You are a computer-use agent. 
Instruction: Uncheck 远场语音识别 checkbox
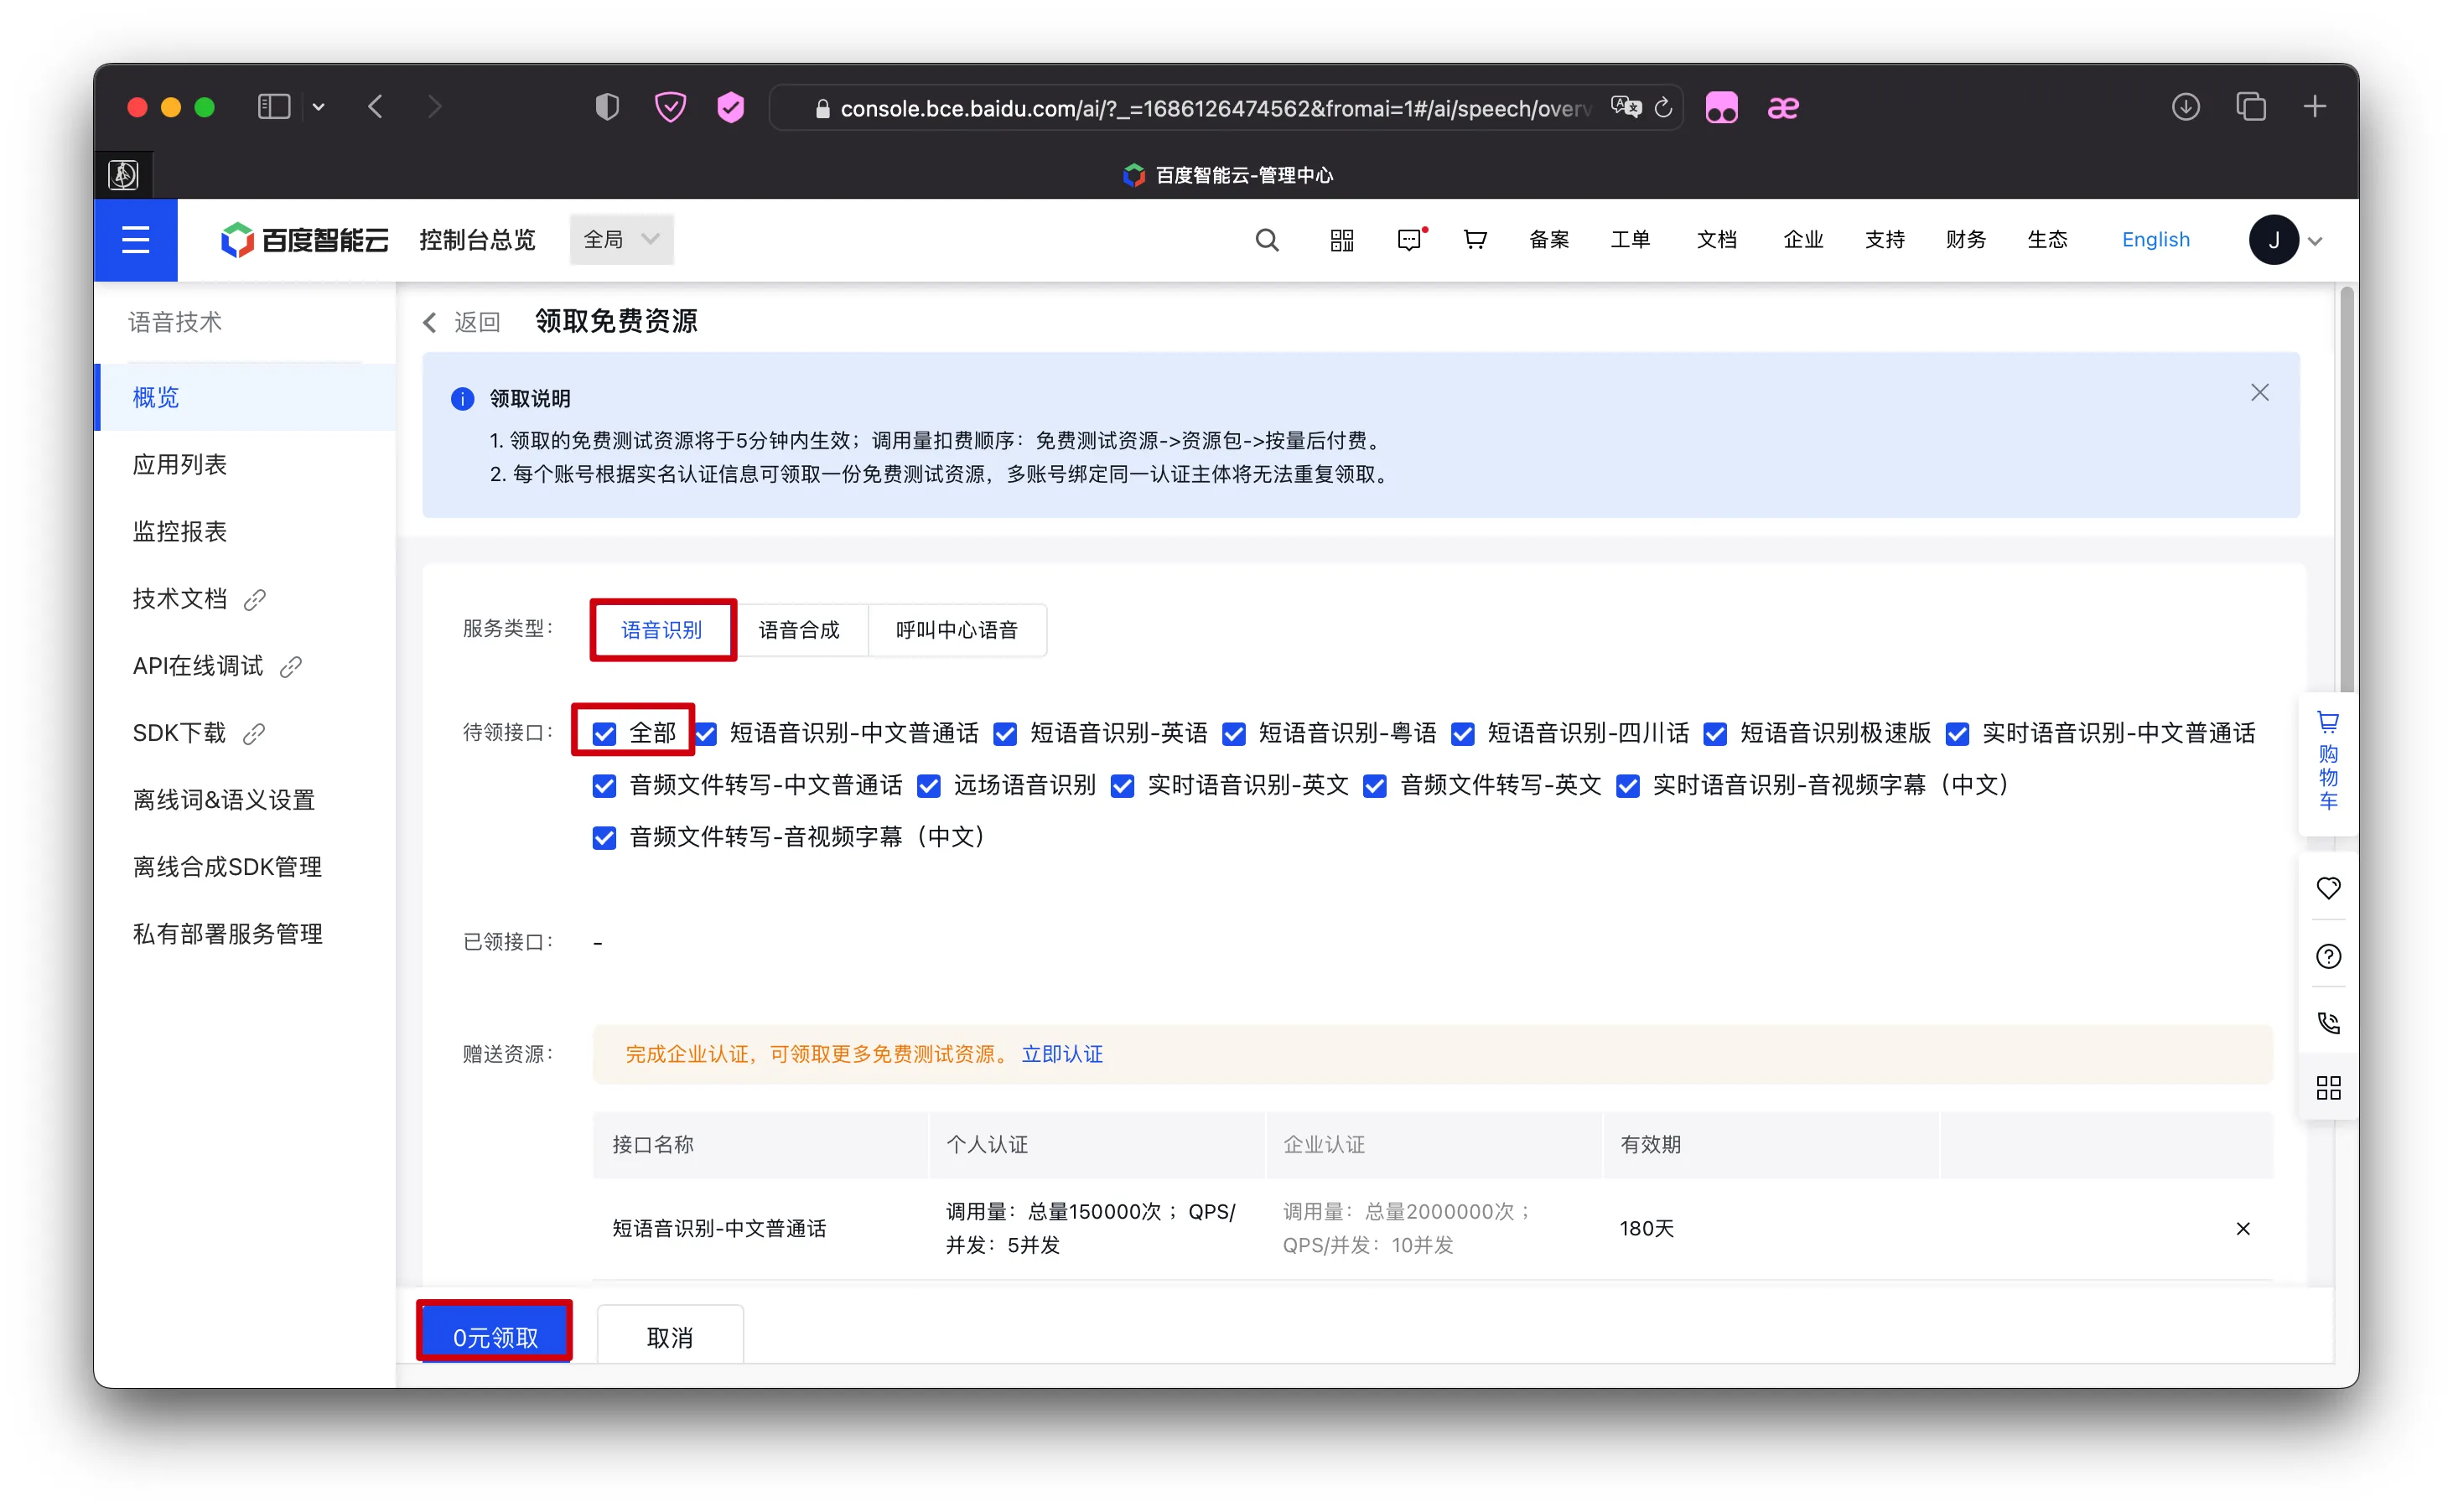click(x=929, y=786)
